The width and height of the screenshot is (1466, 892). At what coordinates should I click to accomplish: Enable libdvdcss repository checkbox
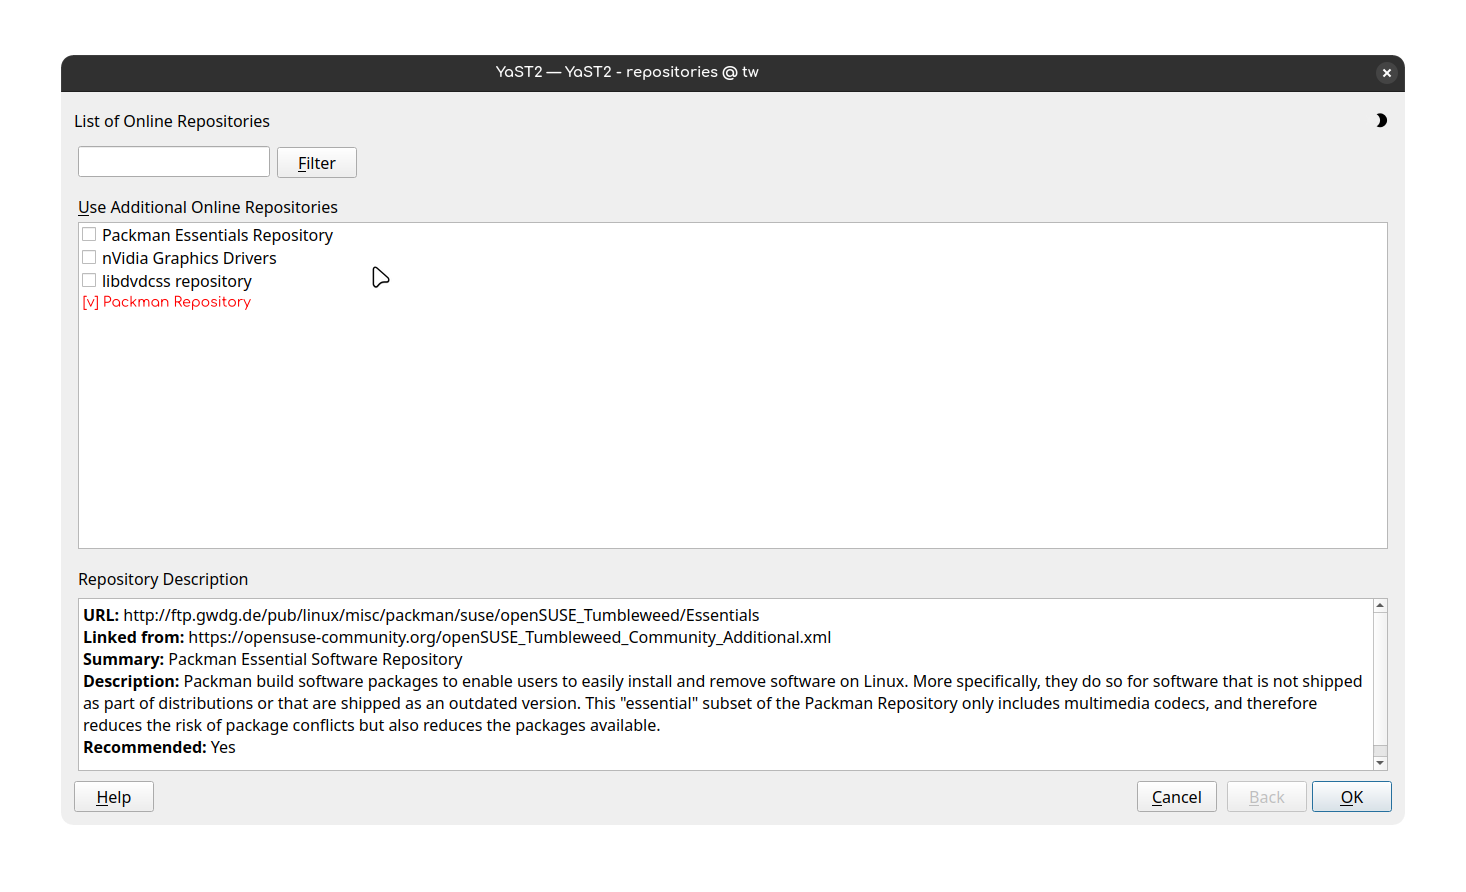pyautogui.click(x=89, y=281)
